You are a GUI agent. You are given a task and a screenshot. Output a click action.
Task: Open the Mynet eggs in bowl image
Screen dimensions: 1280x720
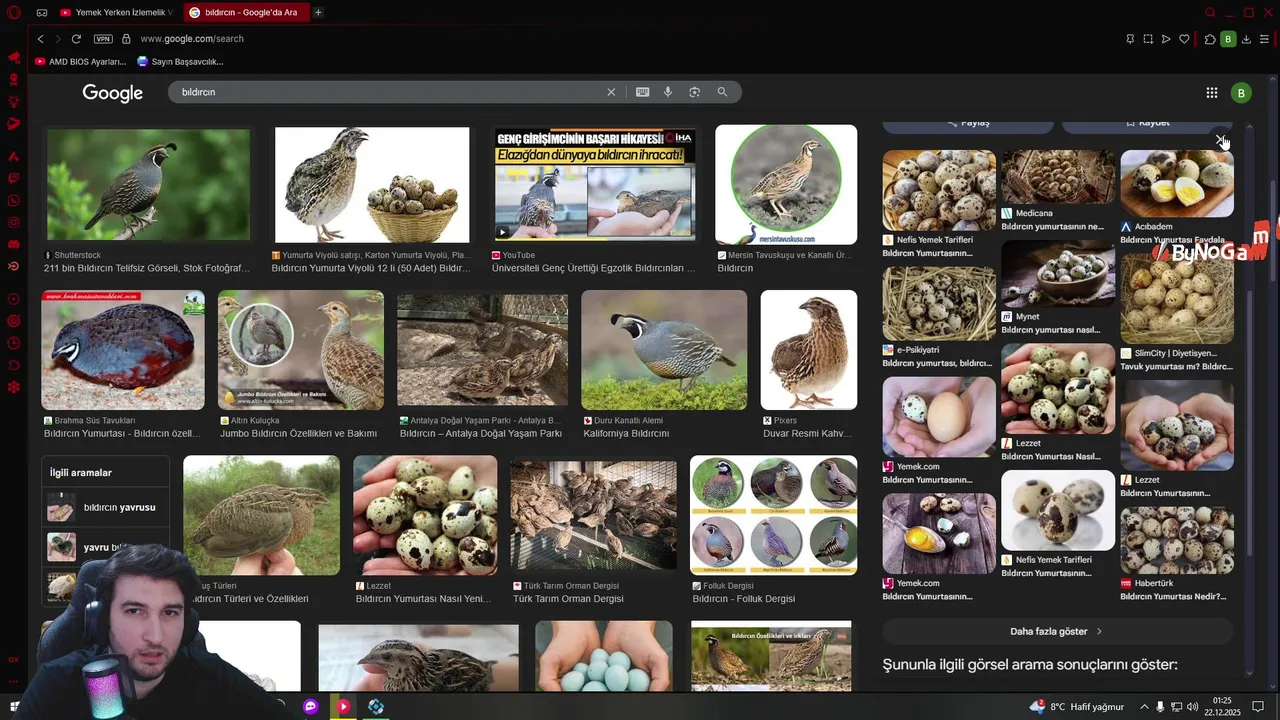[1058, 274]
